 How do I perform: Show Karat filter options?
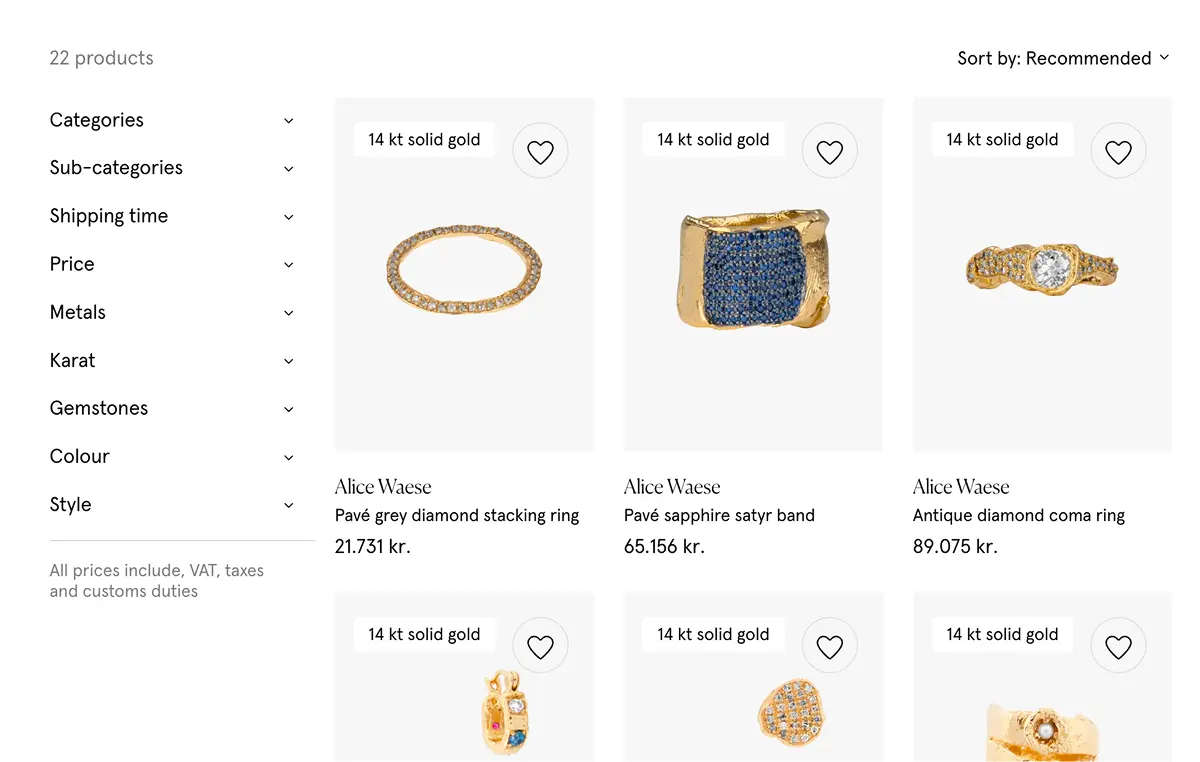[172, 360]
